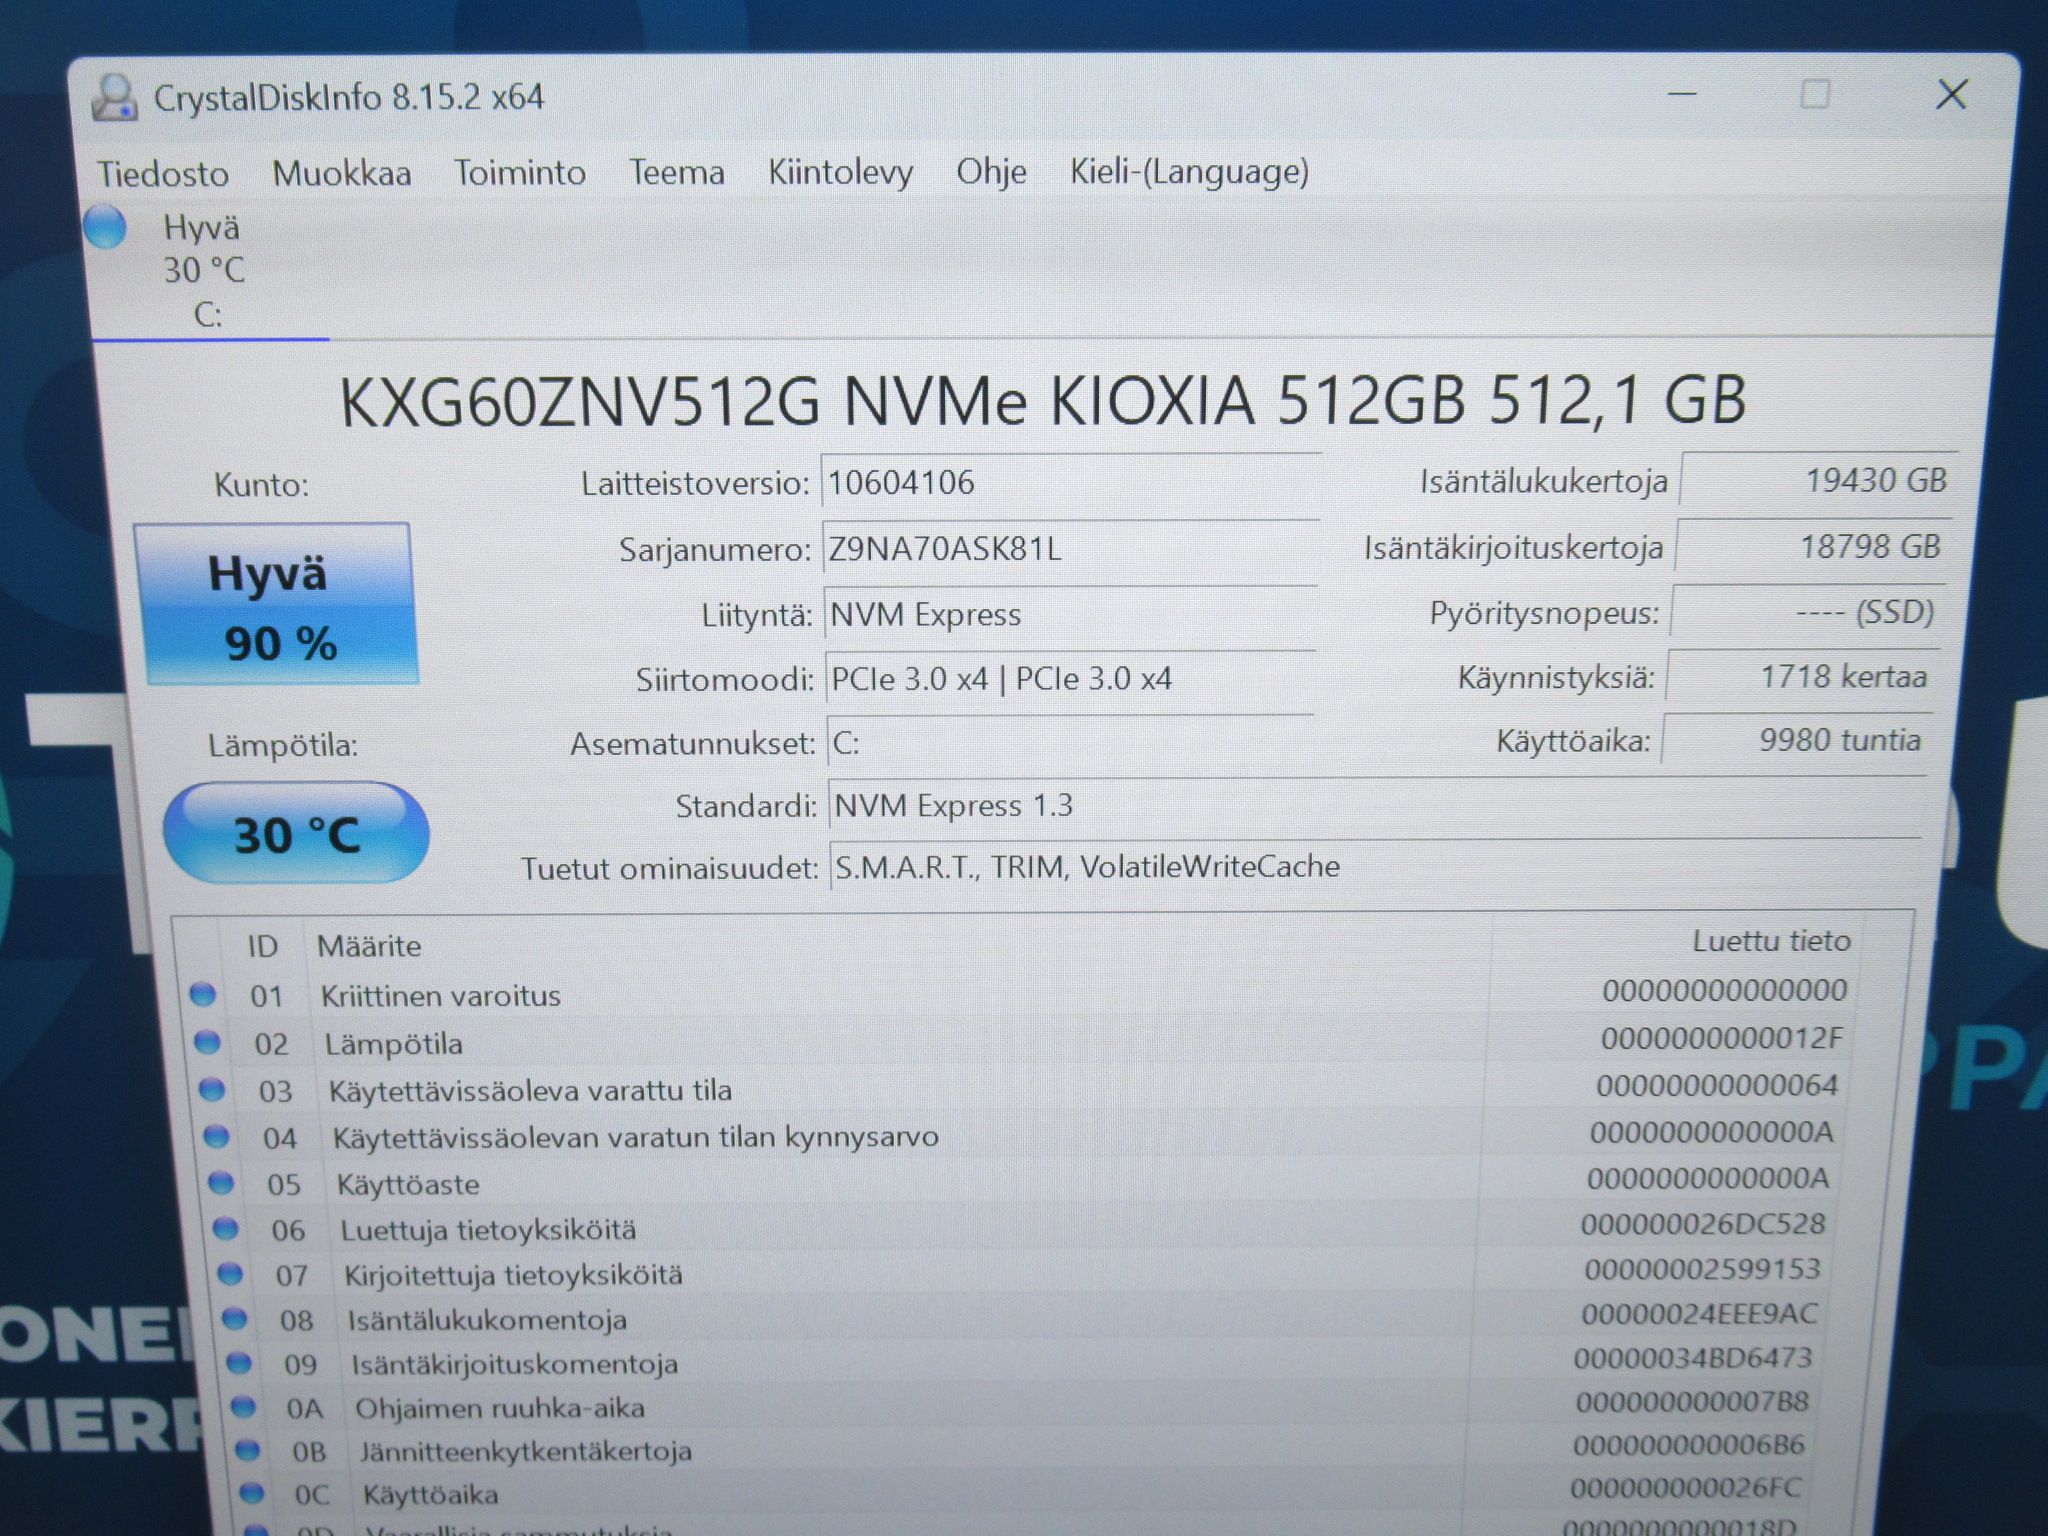Viewport: 2048px width, 1536px height.
Task: Minimize the CrystalDiskInfo window
Action: coord(1683,95)
